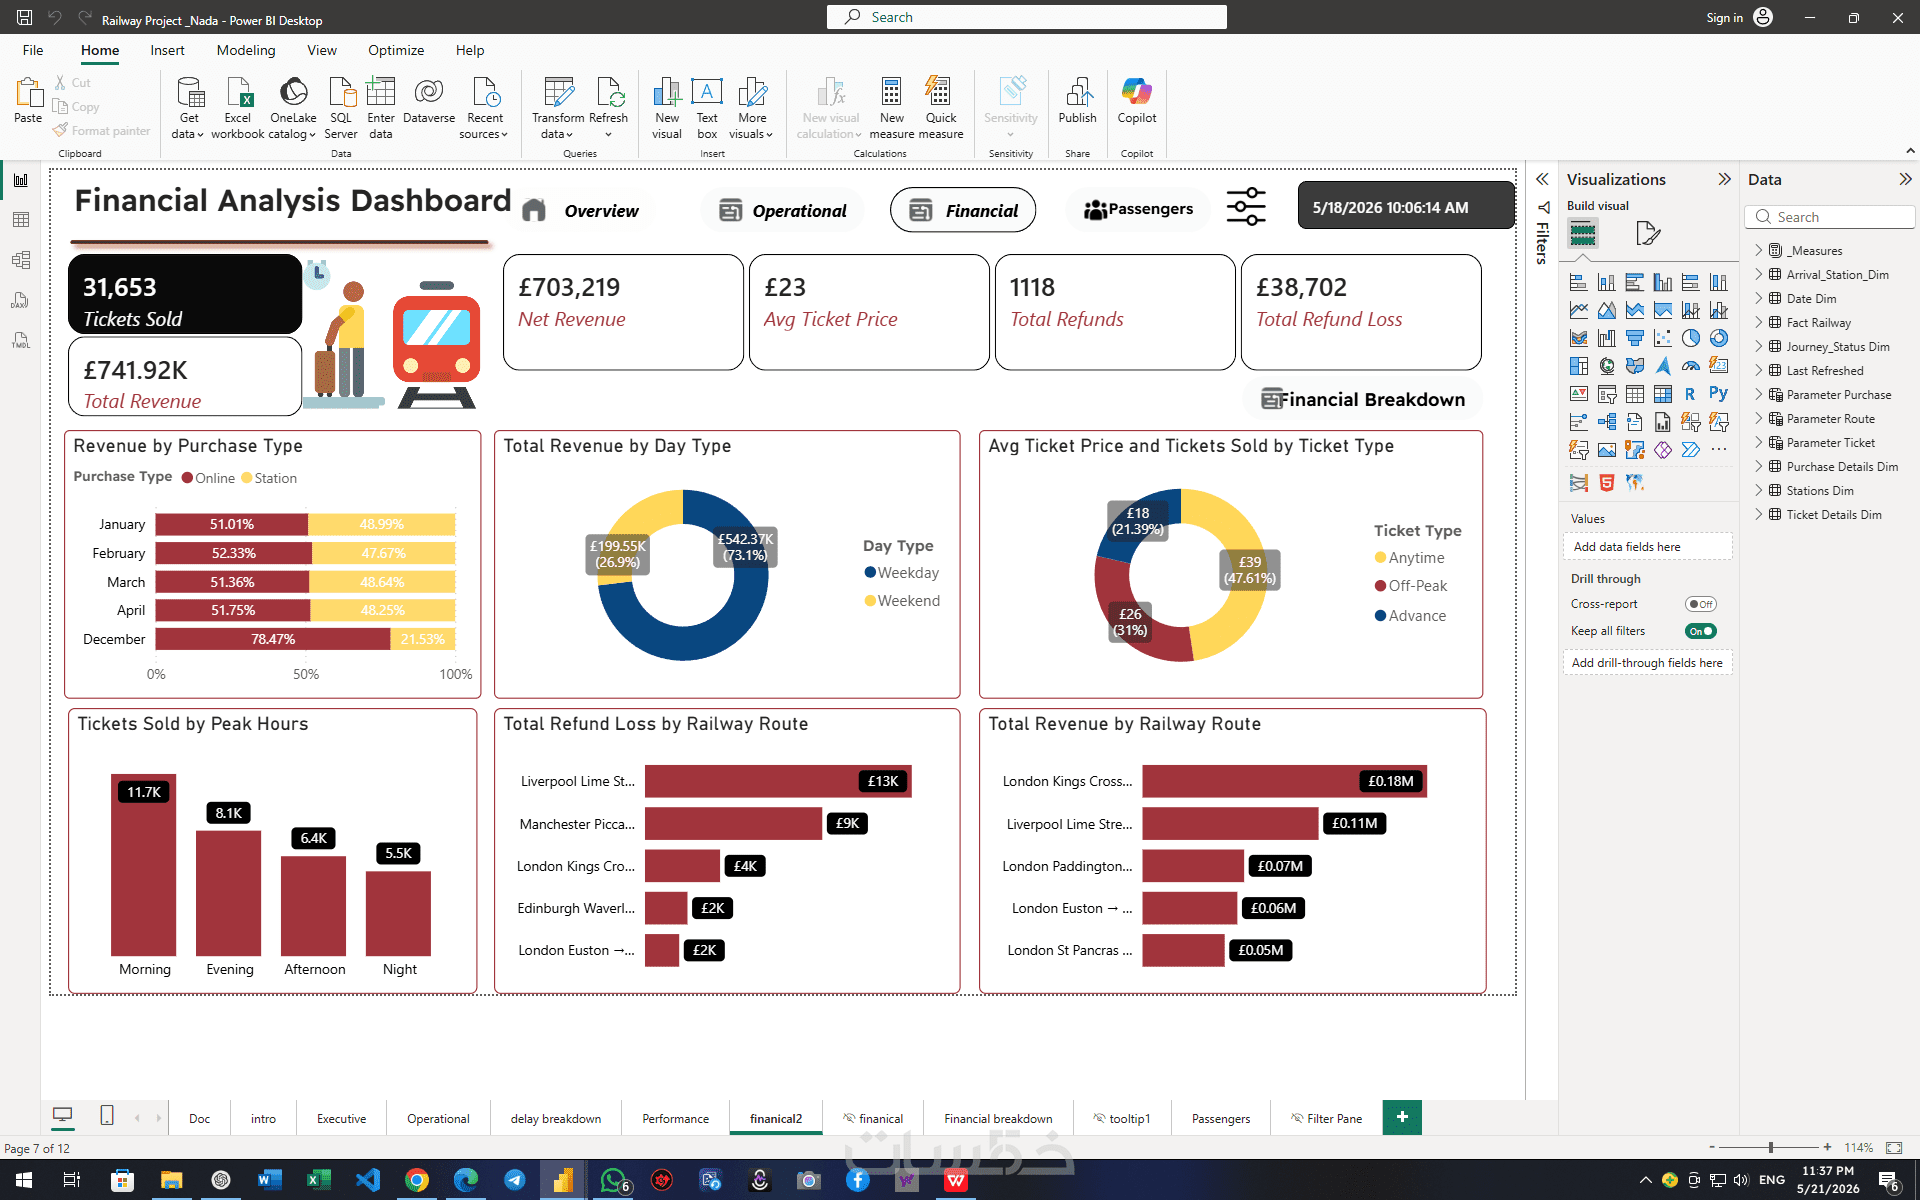This screenshot has height=1200, width=1920.
Task: Click the Transform data icon
Action: tap(558, 92)
